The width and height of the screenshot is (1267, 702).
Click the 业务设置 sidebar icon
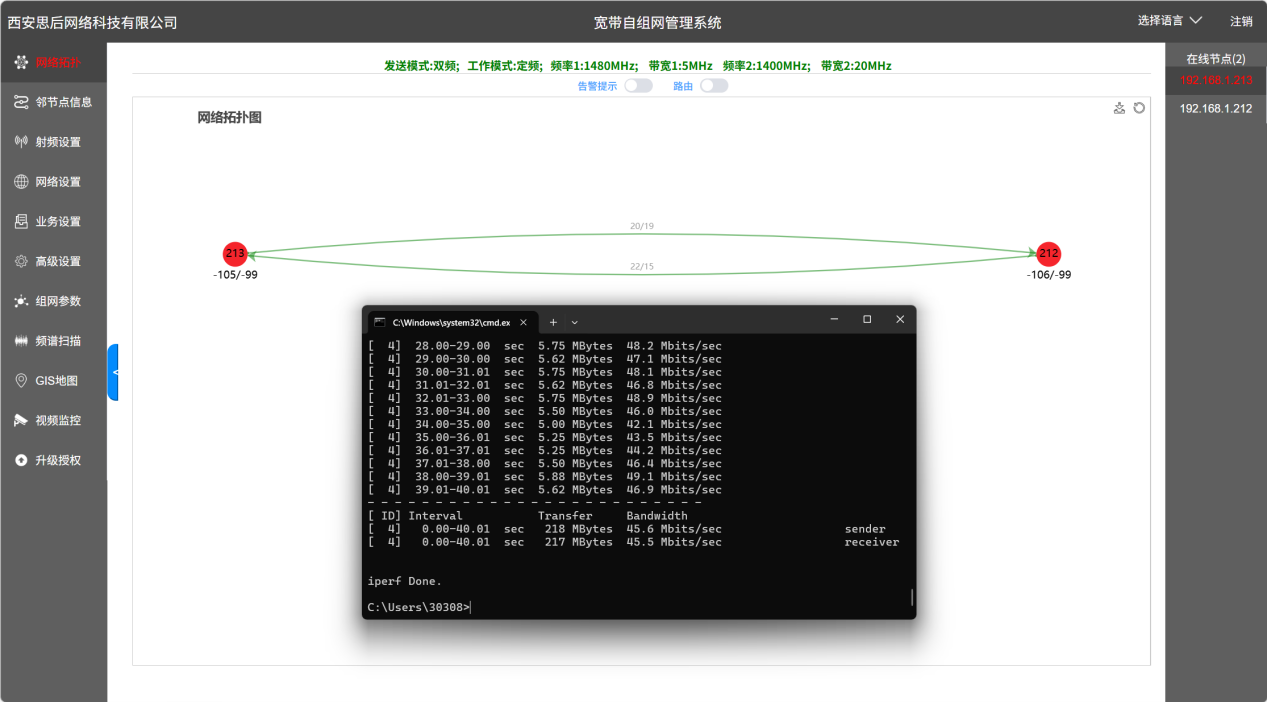(21, 221)
